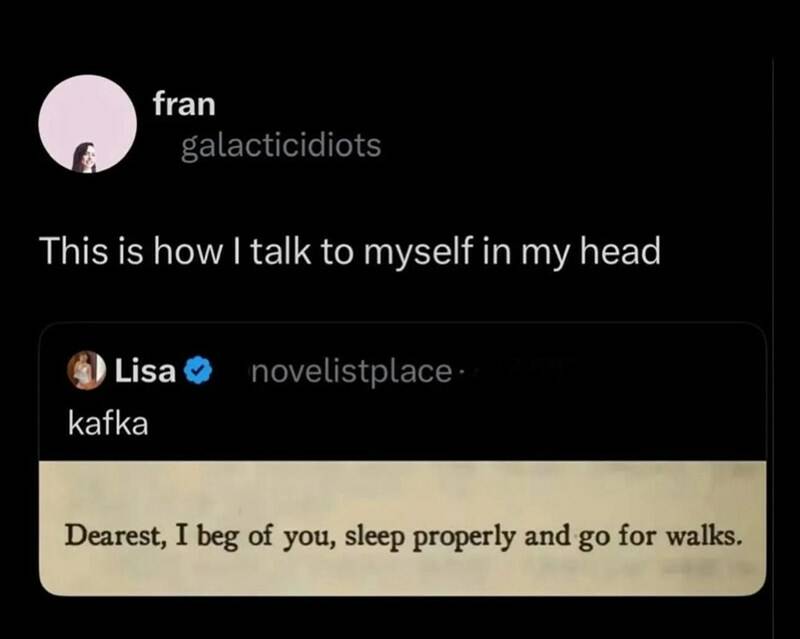Screen dimensions: 800x639
Task: Open the novelistplace handle
Action: pyautogui.click(x=352, y=372)
